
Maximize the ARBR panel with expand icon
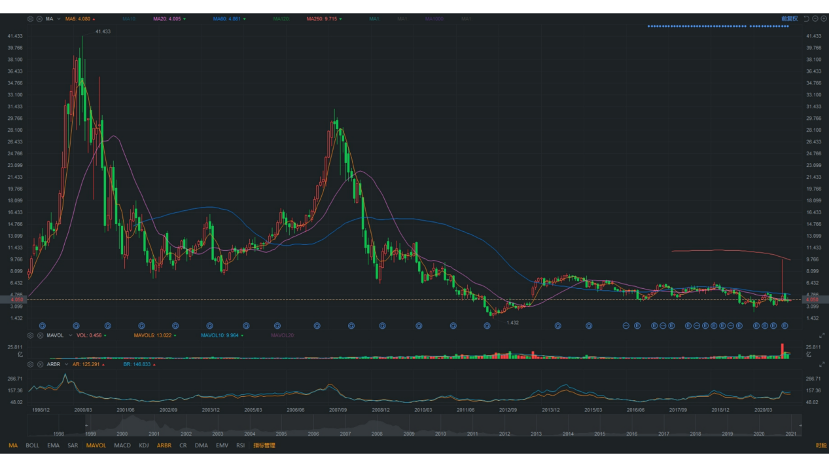coord(822,365)
